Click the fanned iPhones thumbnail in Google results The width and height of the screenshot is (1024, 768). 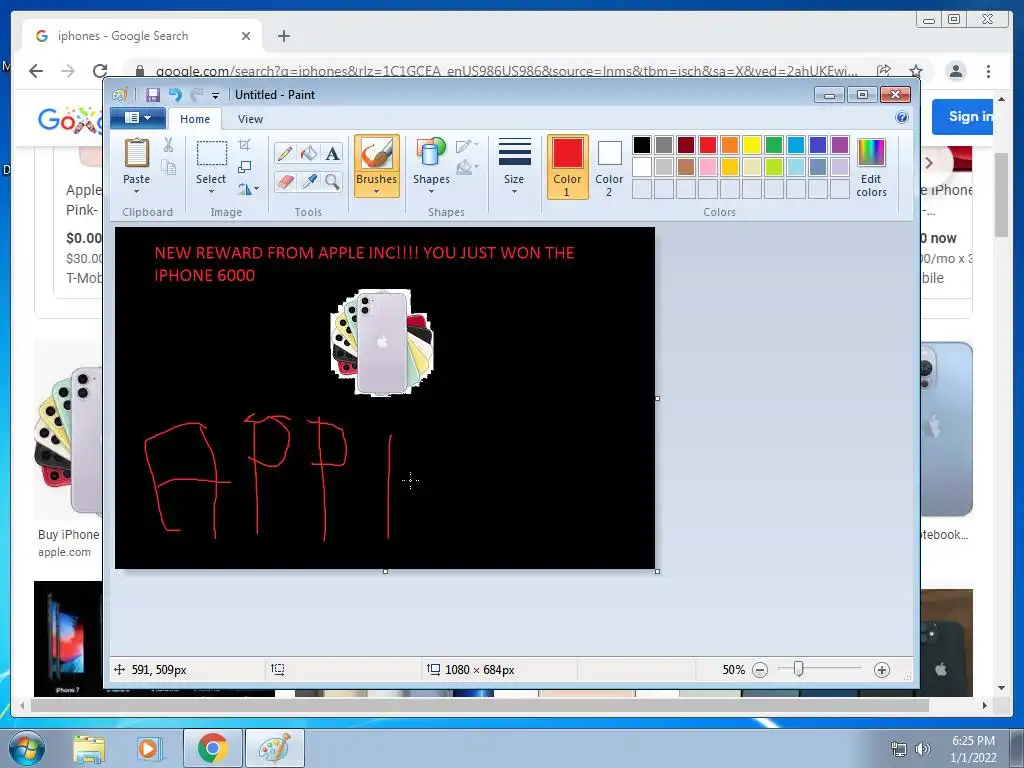pyautogui.click(x=69, y=430)
